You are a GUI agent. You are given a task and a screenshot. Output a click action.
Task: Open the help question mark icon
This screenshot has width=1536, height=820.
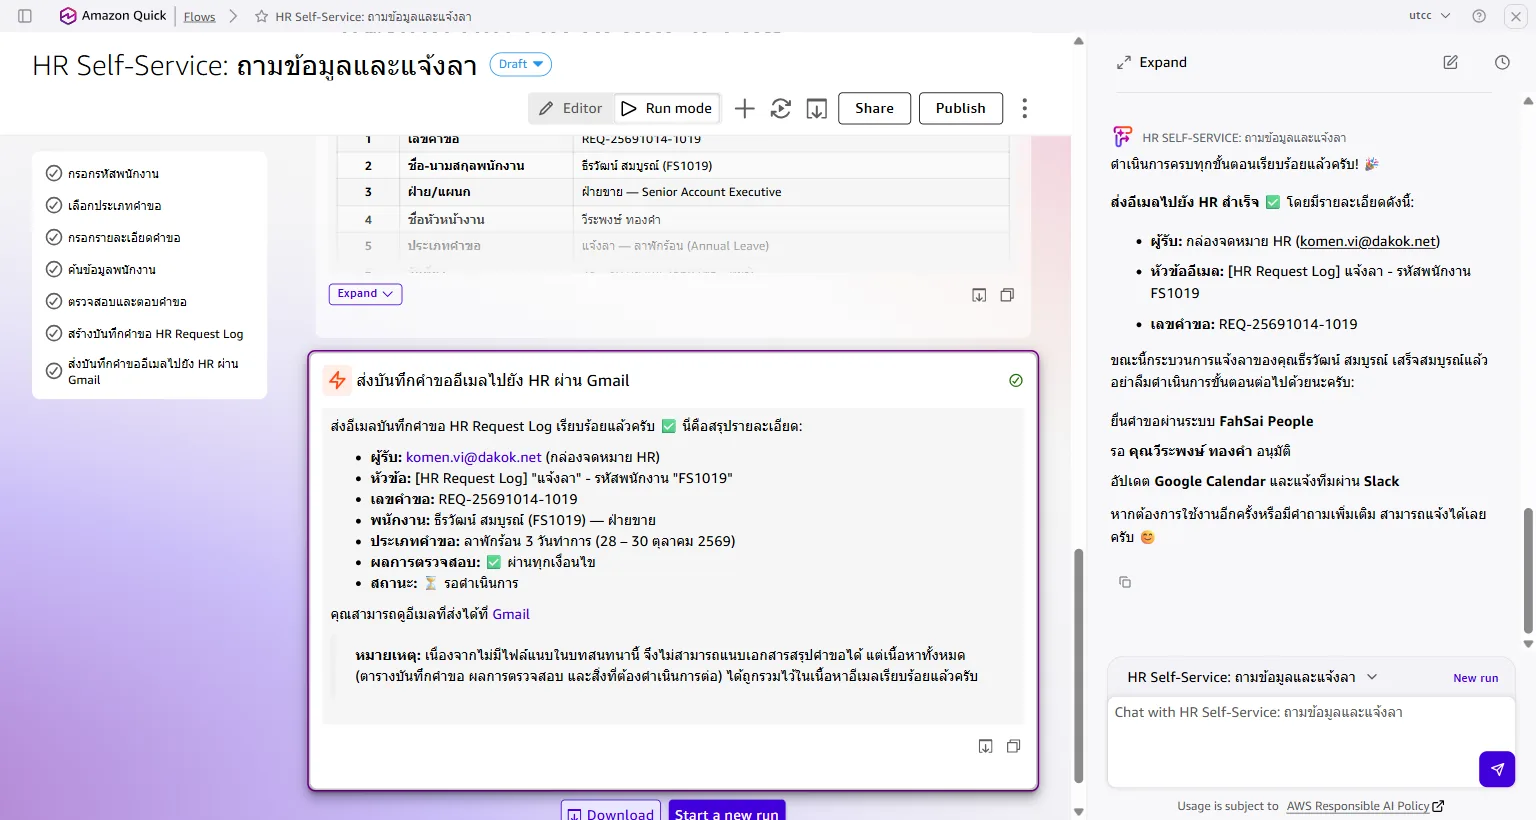click(x=1479, y=16)
